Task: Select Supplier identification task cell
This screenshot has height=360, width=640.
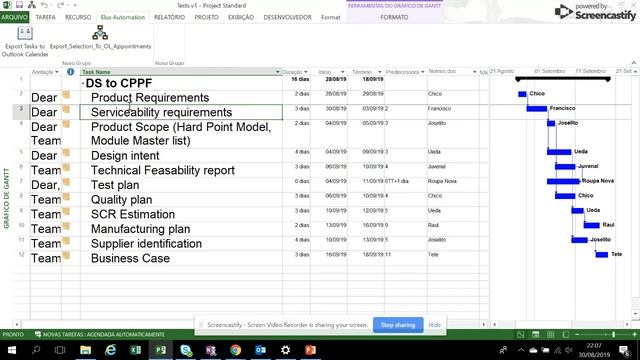Action: click(181, 244)
